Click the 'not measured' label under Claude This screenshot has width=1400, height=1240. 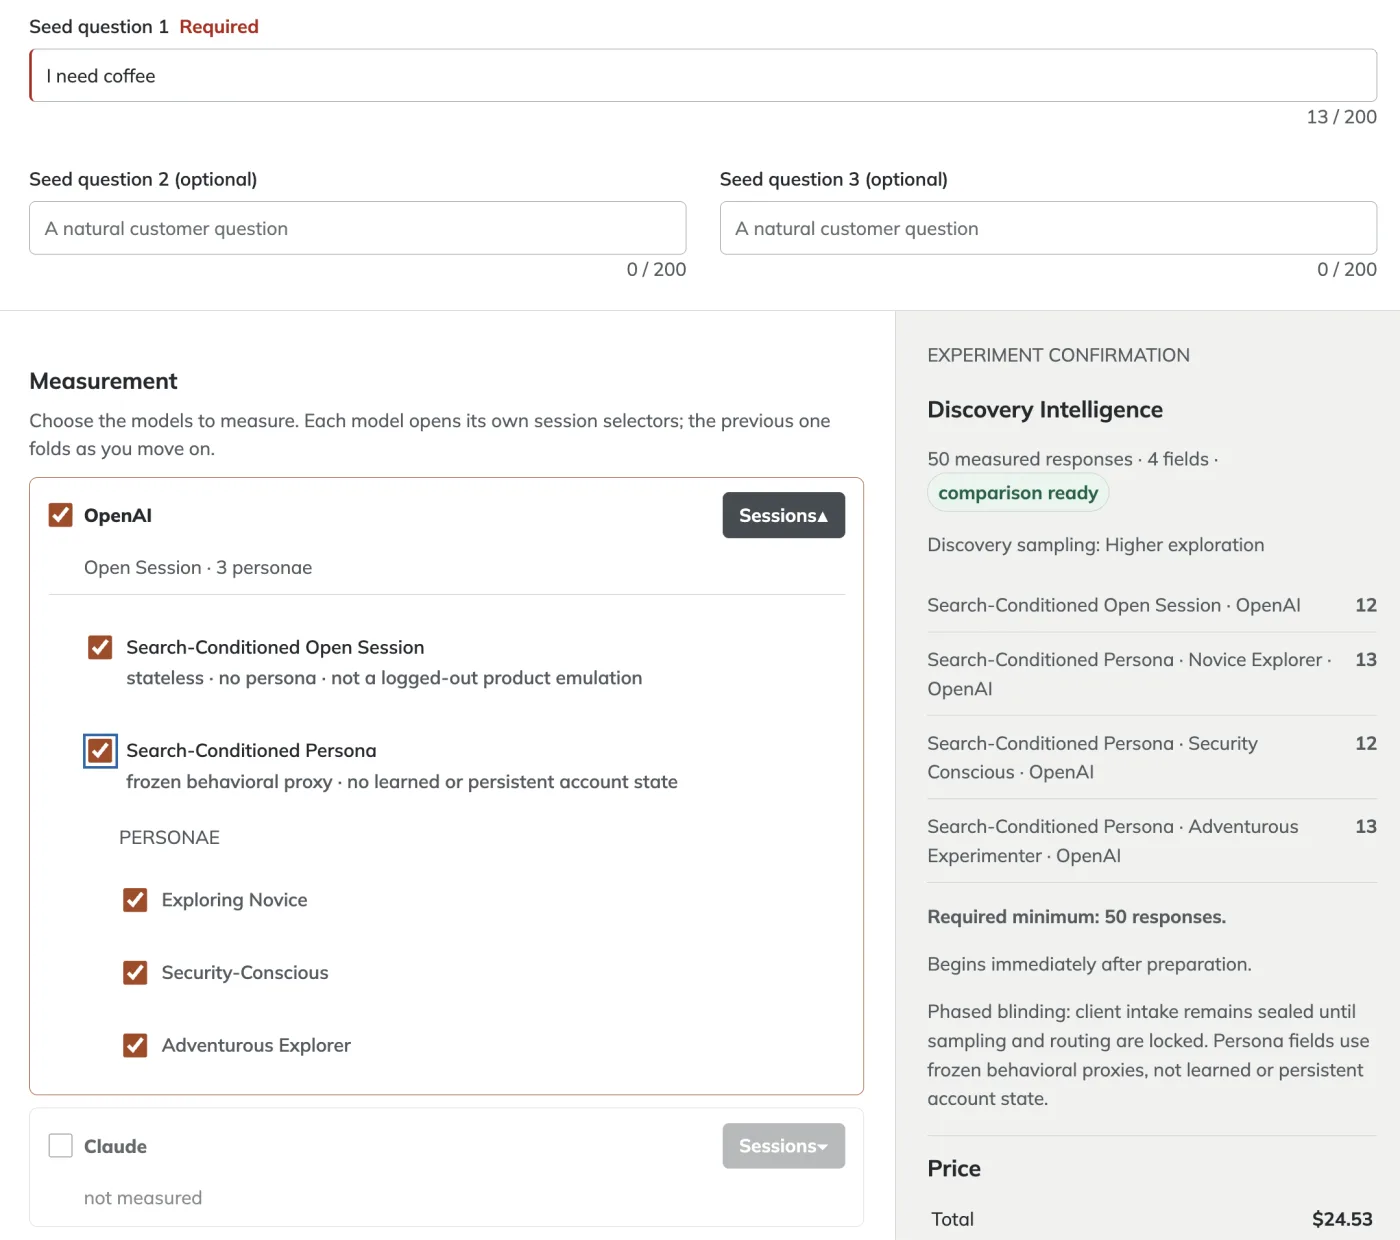point(143,1198)
